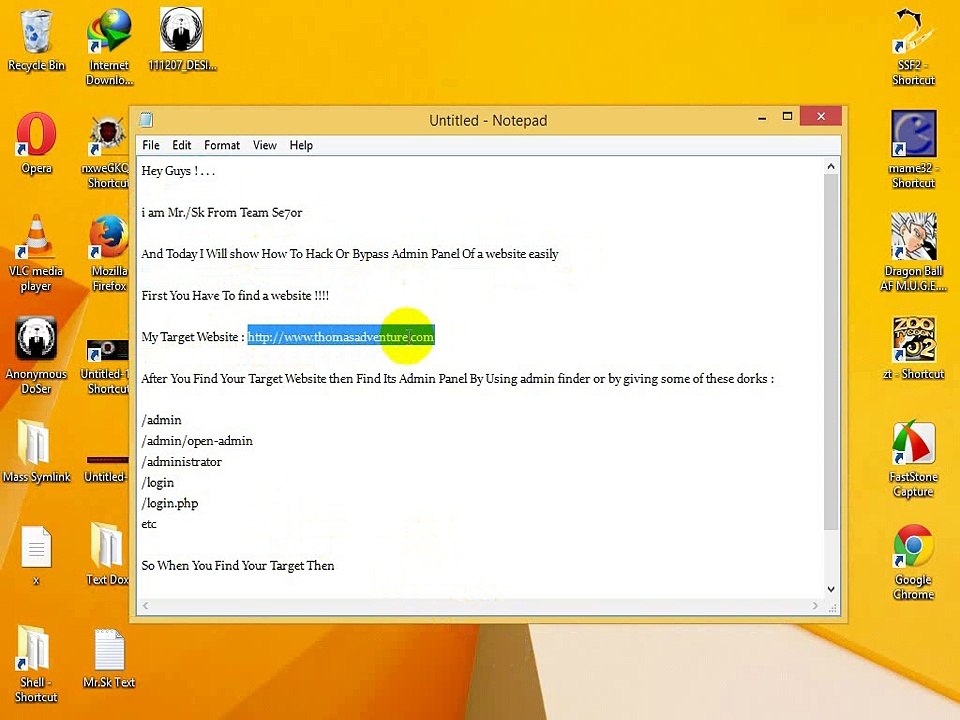This screenshot has height=720, width=960.
Task: Select the text file named x
Action: click(36, 555)
